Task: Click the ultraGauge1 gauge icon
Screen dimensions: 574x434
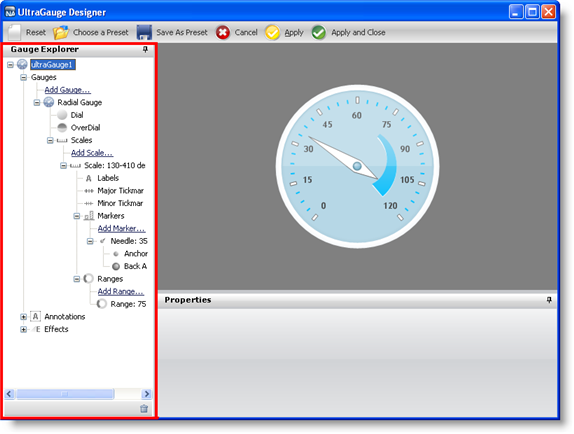Action: tap(22, 64)
